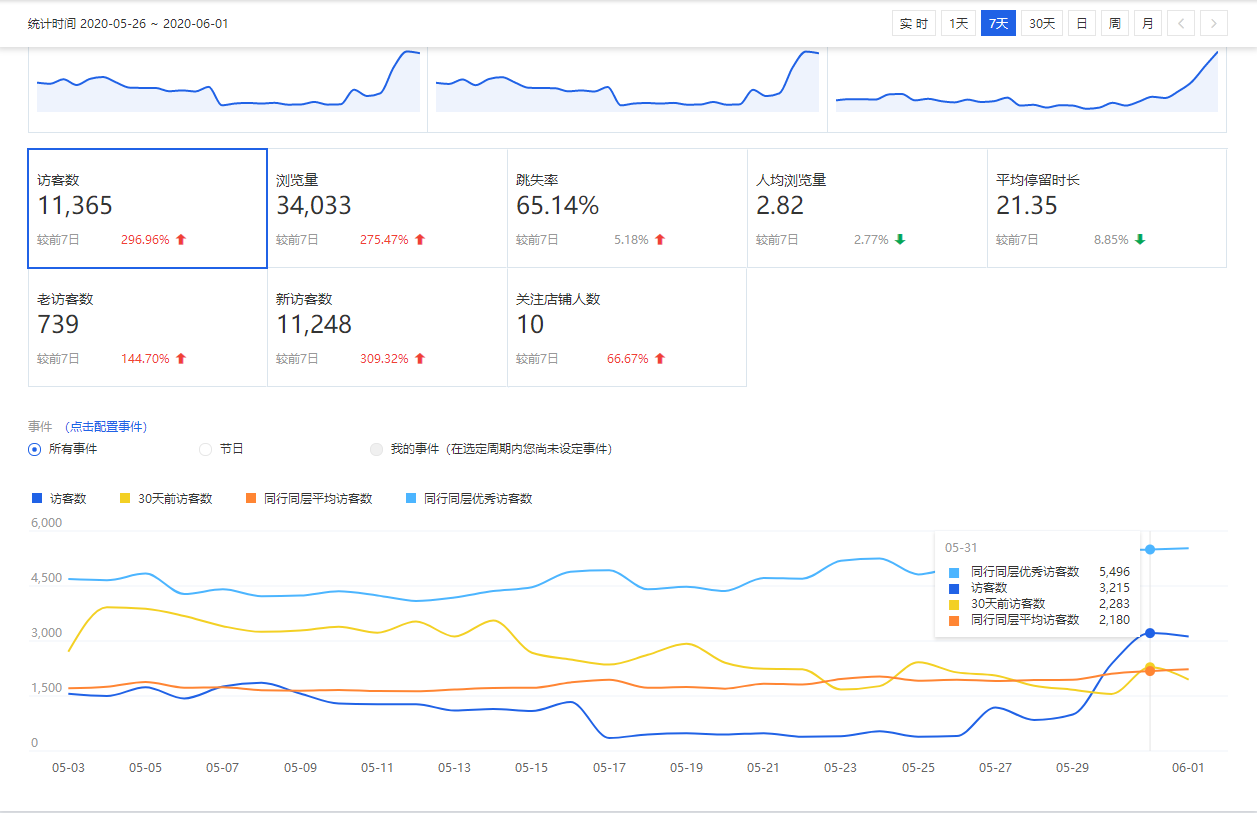Viewport: 1257px width, 813px height.
Task: Select the 人均浏览量 metric card
Action: pyautogui.click(x=867, y=208)
